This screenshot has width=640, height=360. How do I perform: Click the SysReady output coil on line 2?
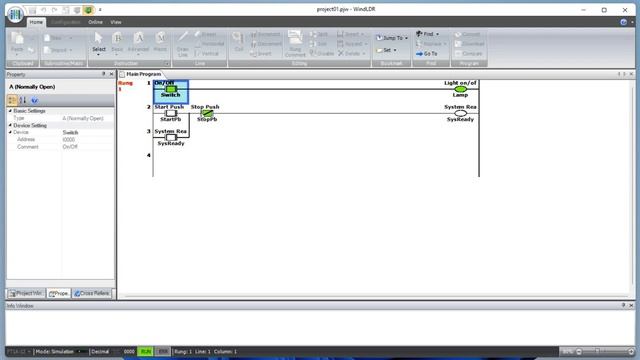[460, 113]
